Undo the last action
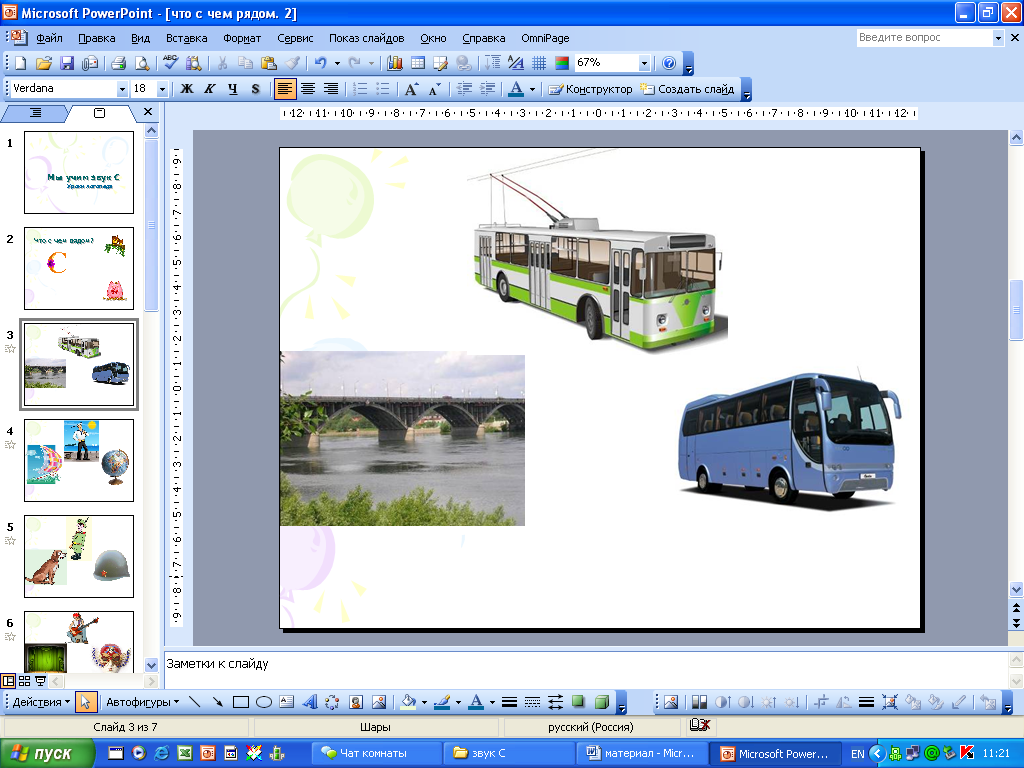The image size is (1024, 768). (320, 63)
